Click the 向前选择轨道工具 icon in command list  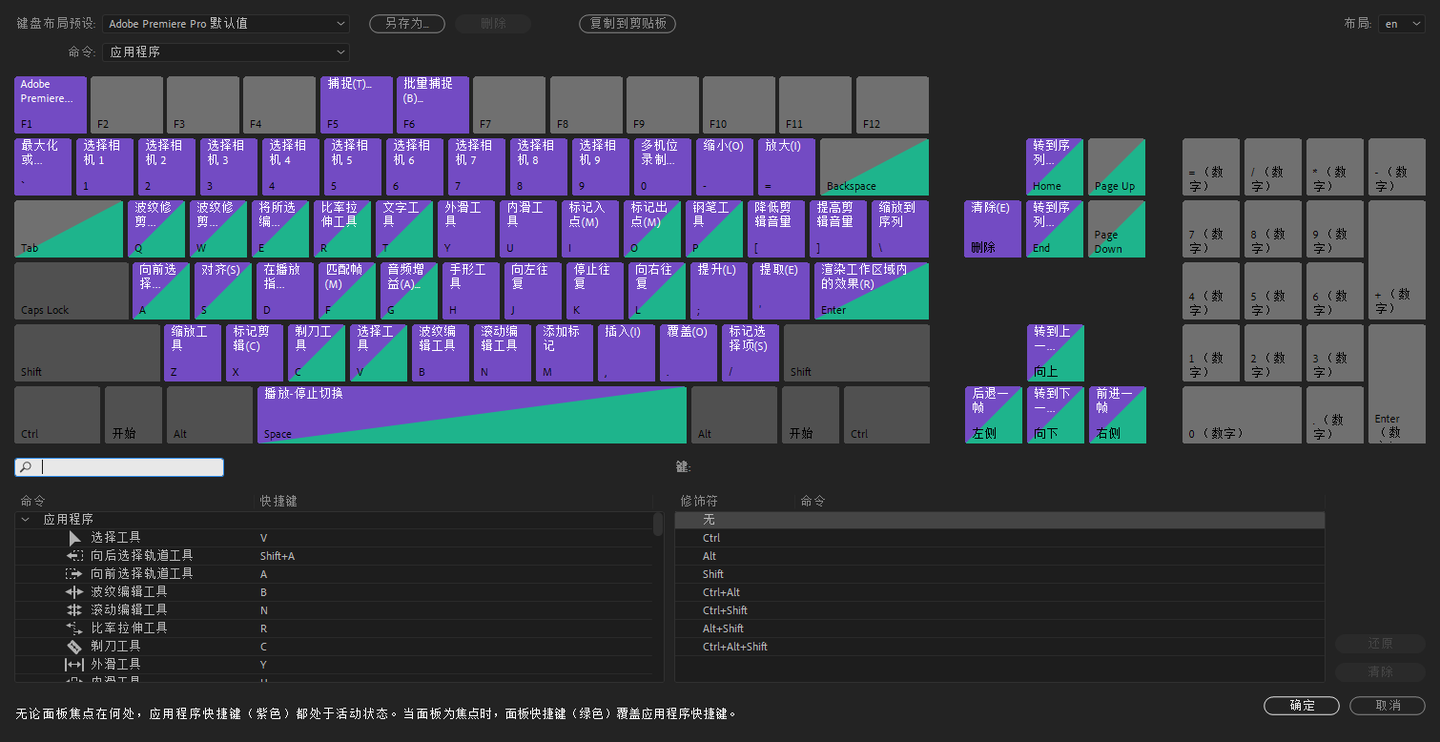coord(74,574)
